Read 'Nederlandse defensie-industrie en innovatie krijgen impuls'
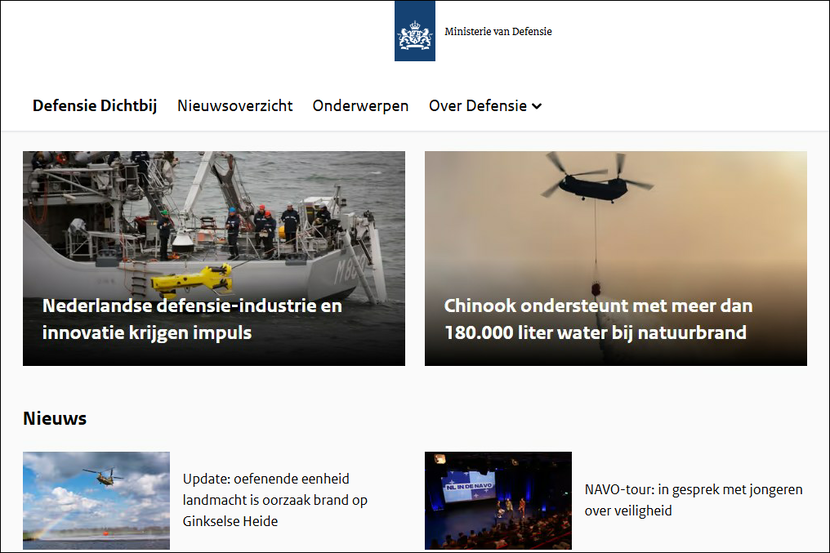Screen dimensions: 830x553 192,319
